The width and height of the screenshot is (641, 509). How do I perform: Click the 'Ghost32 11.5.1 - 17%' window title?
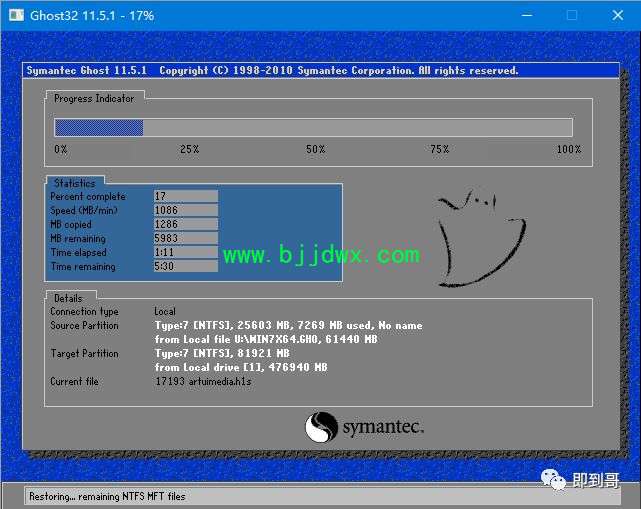[x=92, y=16]
